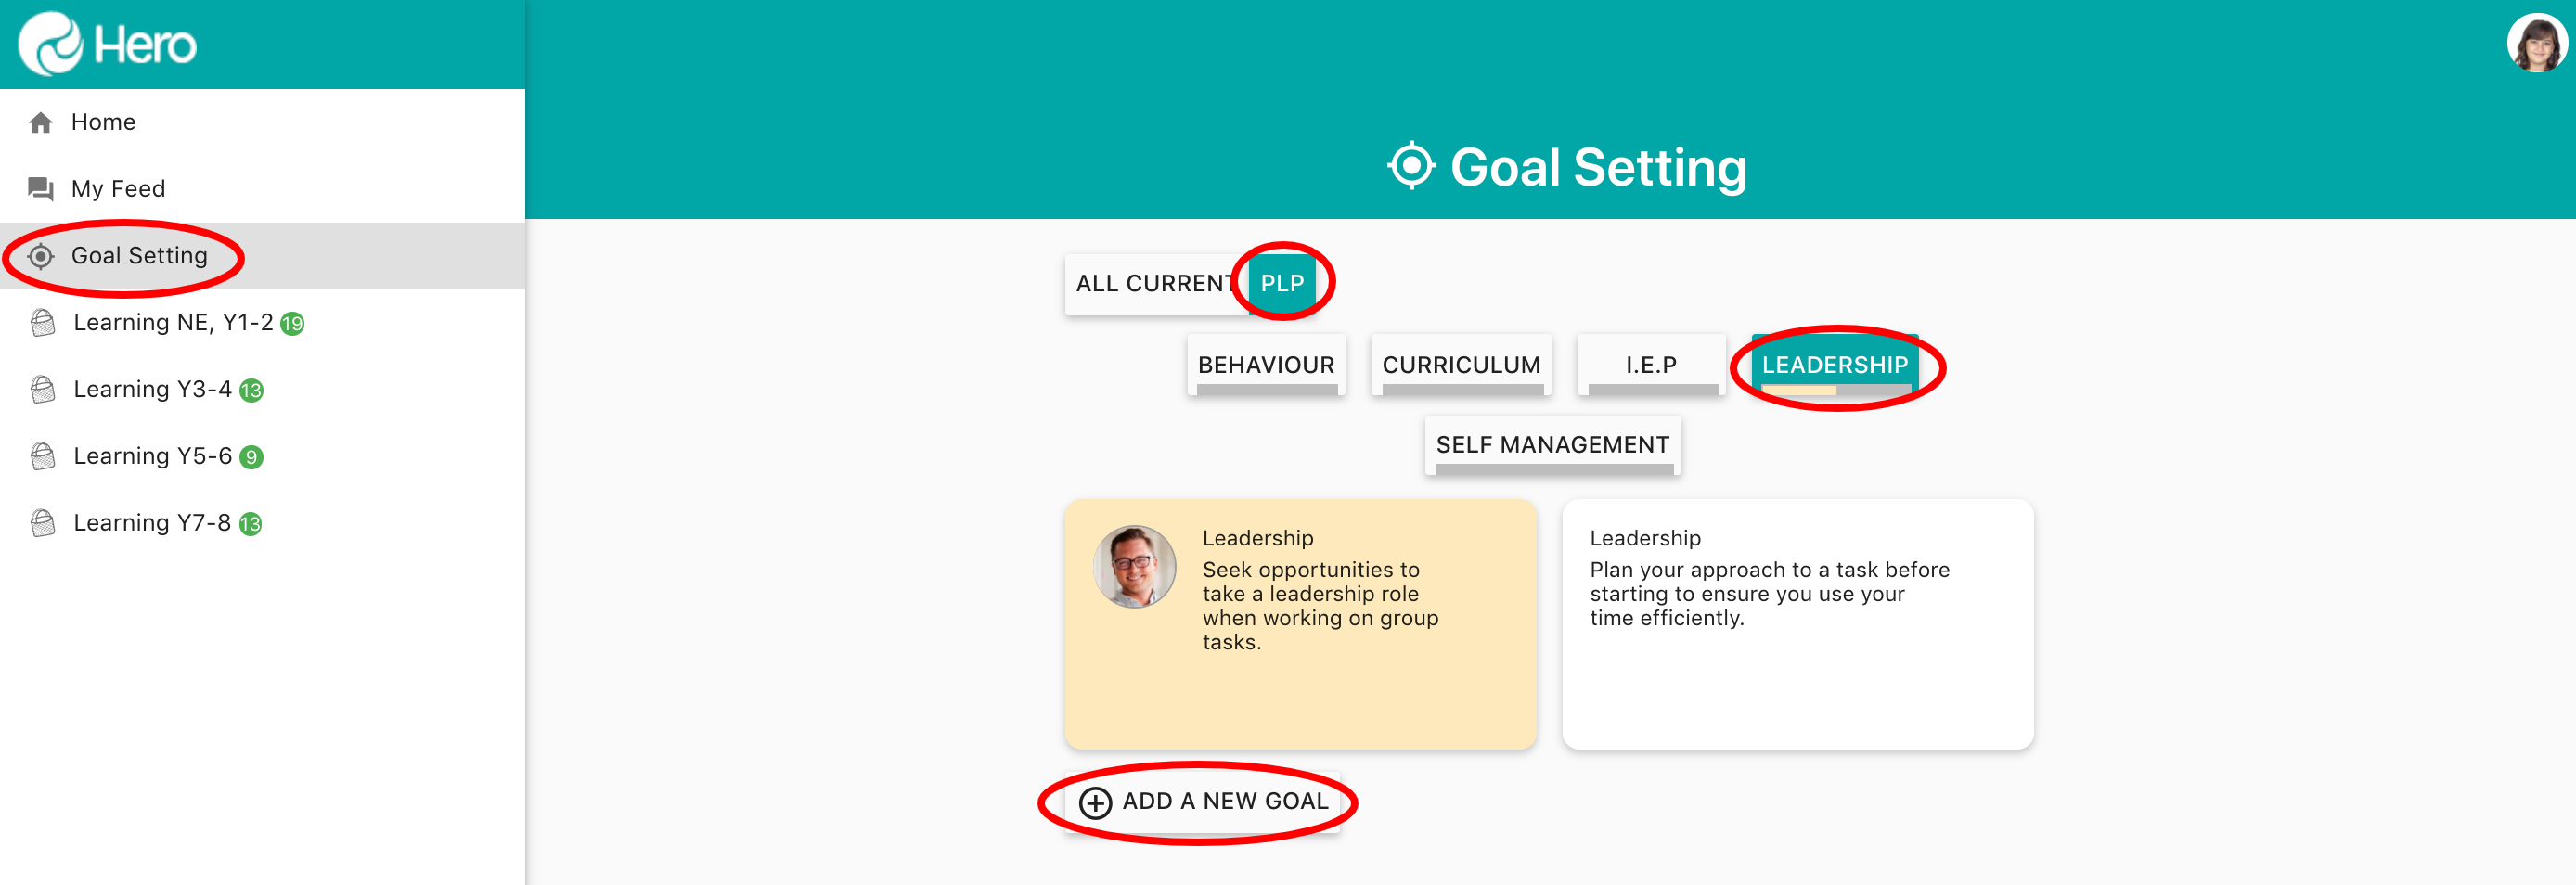Toggle the PLP filter
Viewport: 2576px width, 885px height.
point(1282,284)
